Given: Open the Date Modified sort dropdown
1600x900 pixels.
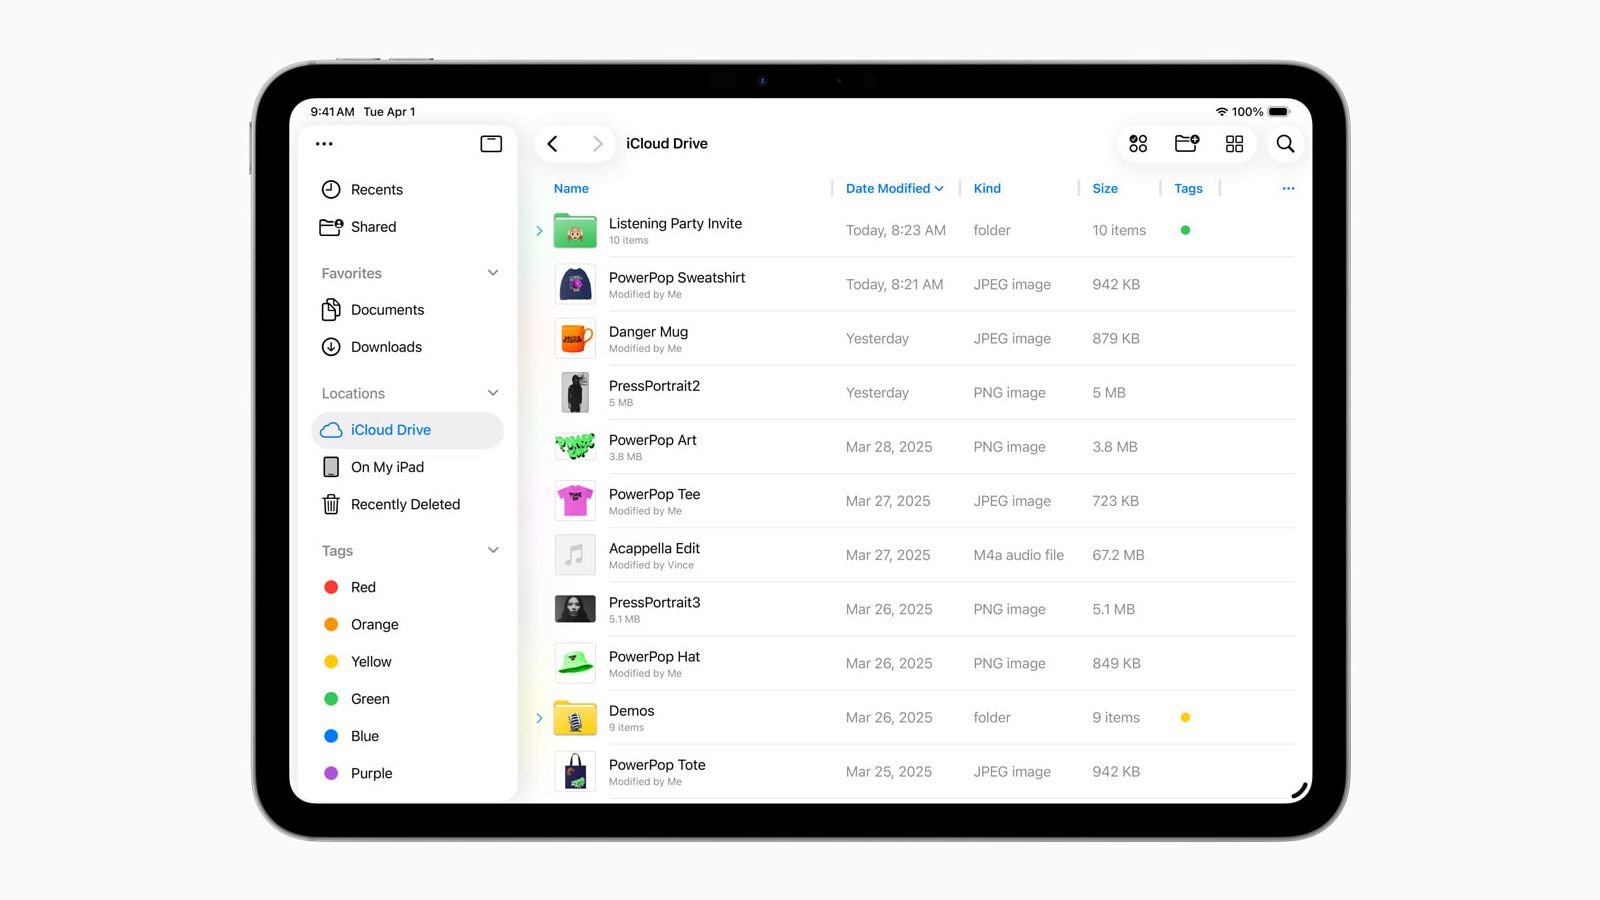Looking at the screenshot, I should (x=893, y=188).
